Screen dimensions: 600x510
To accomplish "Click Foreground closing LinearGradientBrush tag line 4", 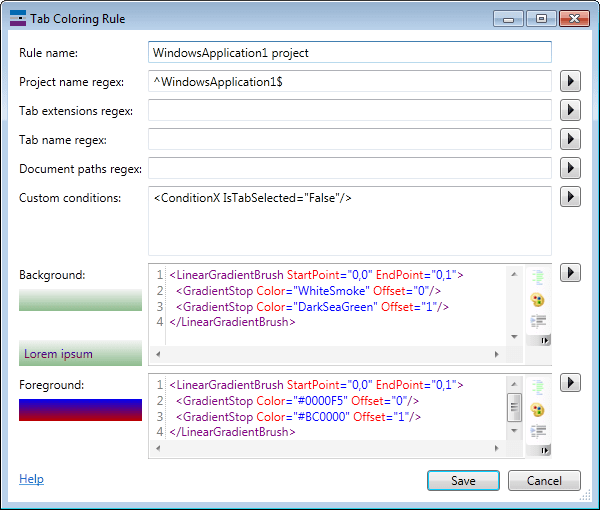I will click(x=233, y=432).
